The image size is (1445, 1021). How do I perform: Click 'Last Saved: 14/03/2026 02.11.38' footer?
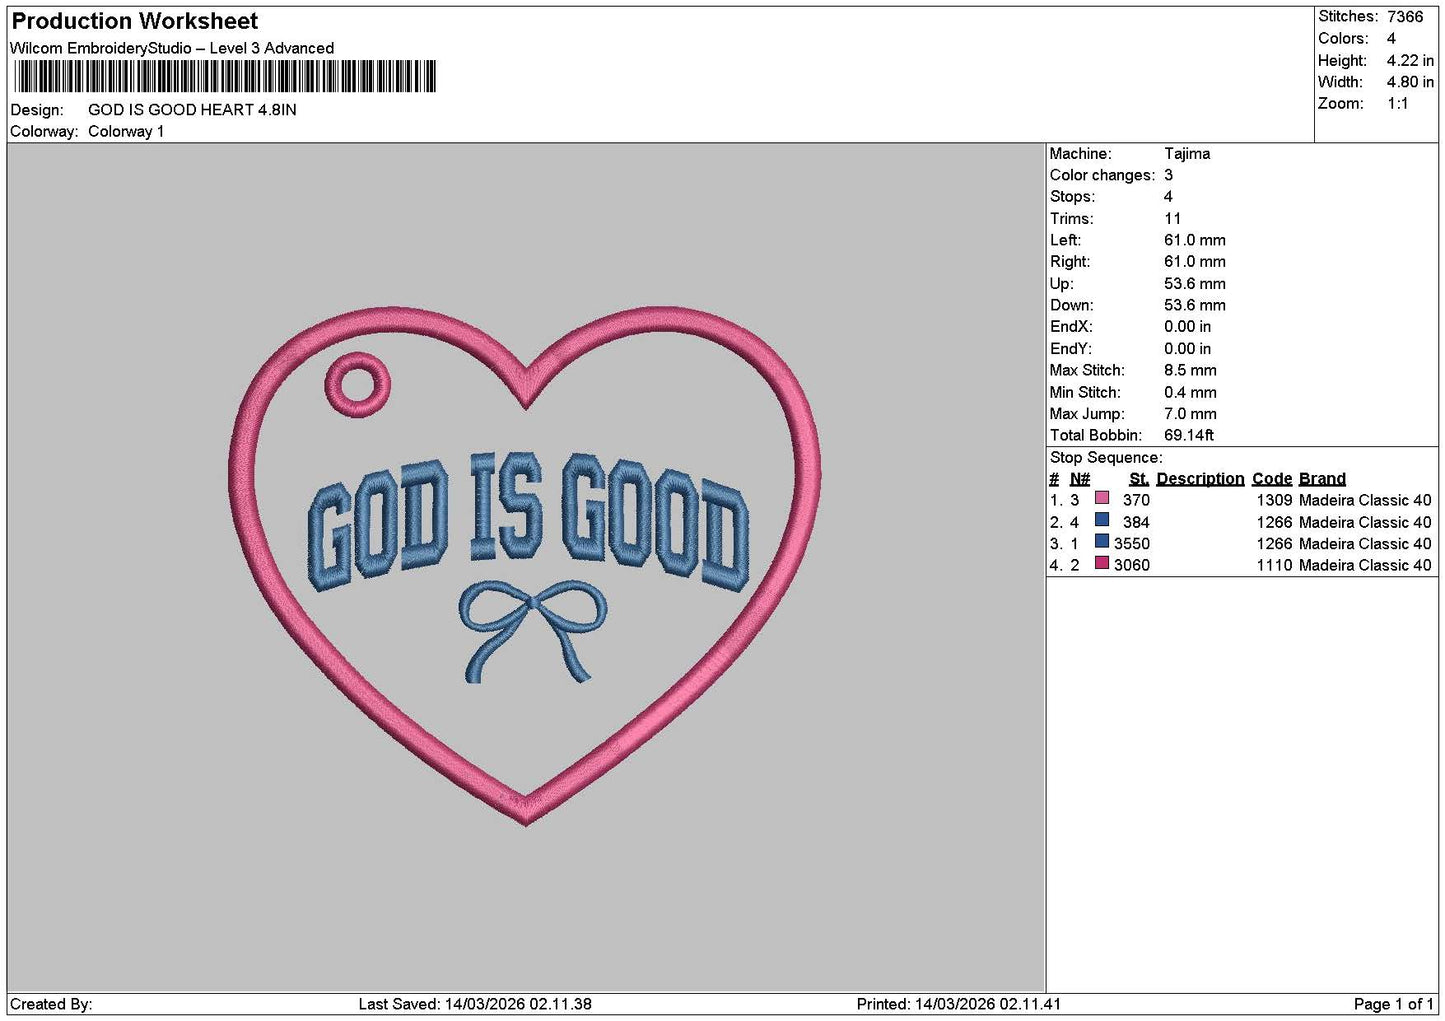click(x=475, y=1004)
